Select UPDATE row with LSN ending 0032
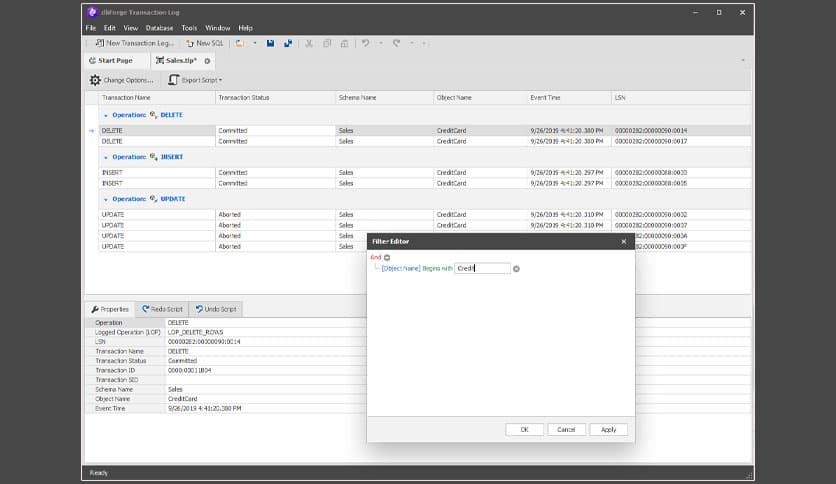This screenshot has width=836, height=484. click(424, 215)
